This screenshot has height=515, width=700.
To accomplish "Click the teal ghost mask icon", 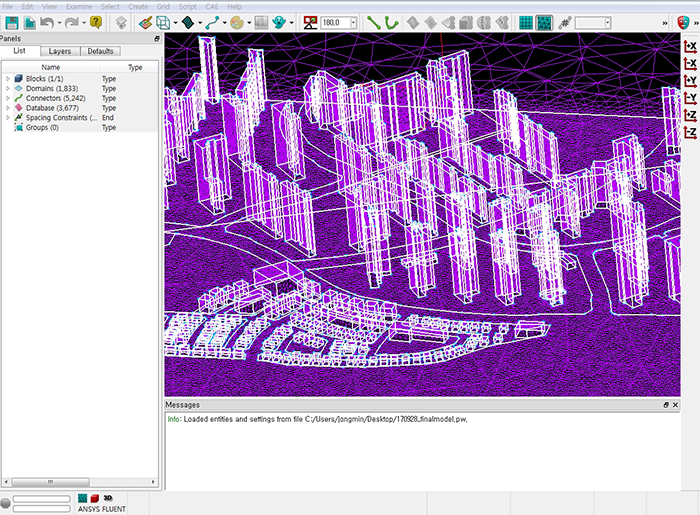I will pos(279,22).
